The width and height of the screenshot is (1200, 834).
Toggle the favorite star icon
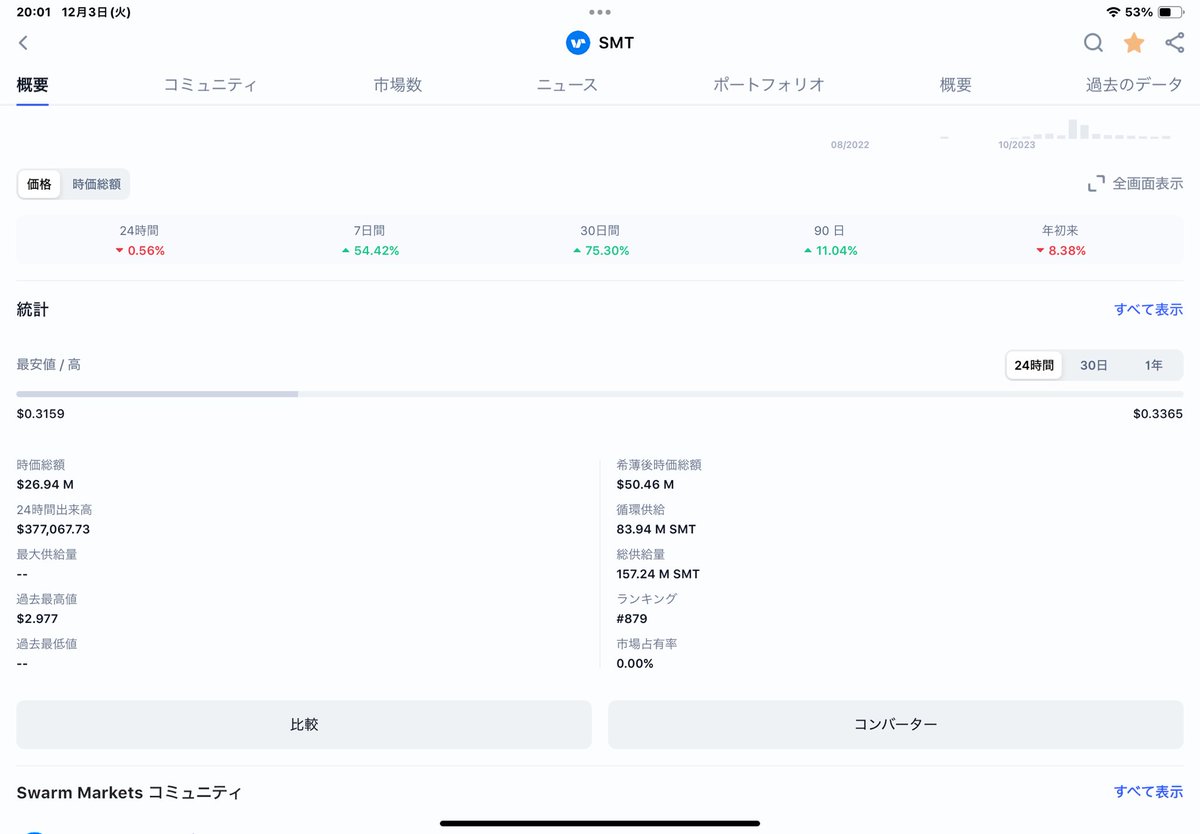click(1134, 43)
